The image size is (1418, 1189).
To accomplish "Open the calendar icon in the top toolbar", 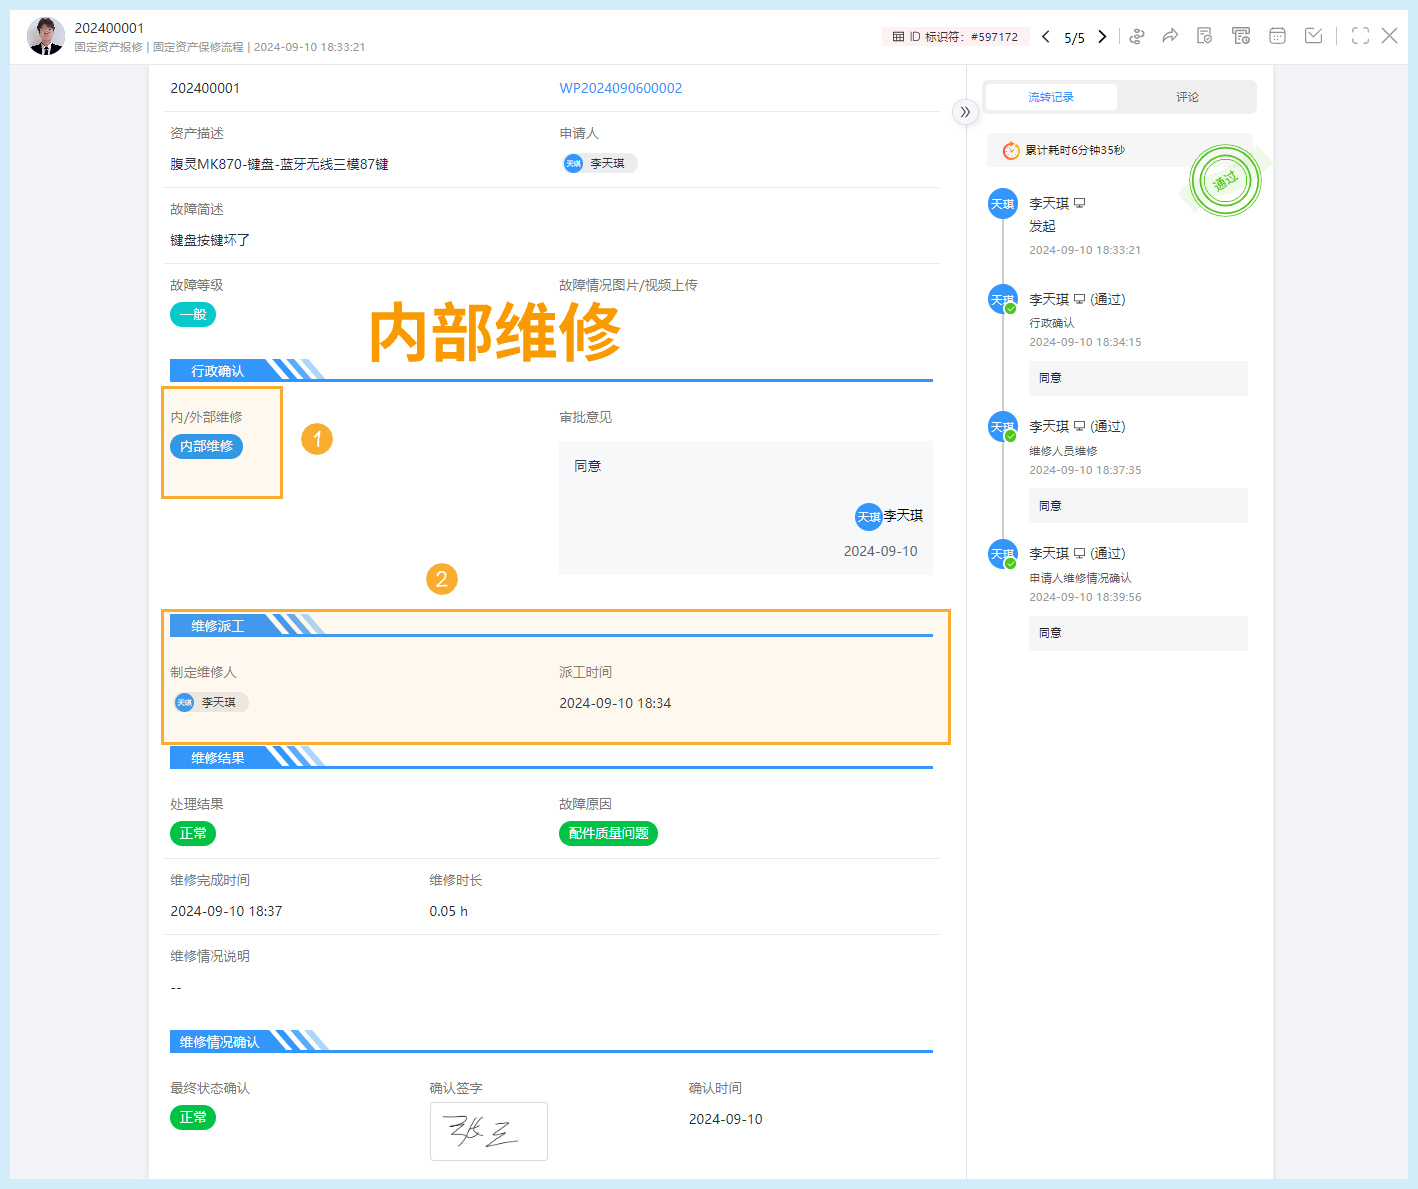I will [1277, 35].
